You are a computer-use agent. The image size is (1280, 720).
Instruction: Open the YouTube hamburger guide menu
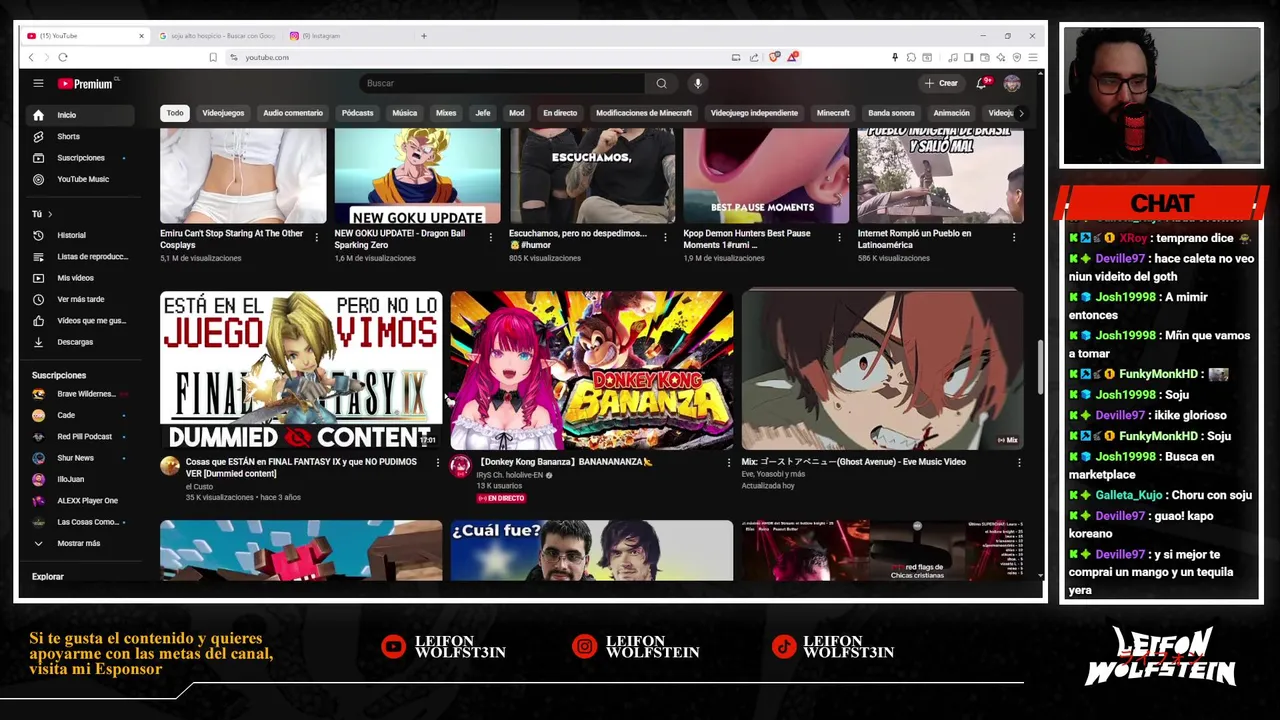38,84
